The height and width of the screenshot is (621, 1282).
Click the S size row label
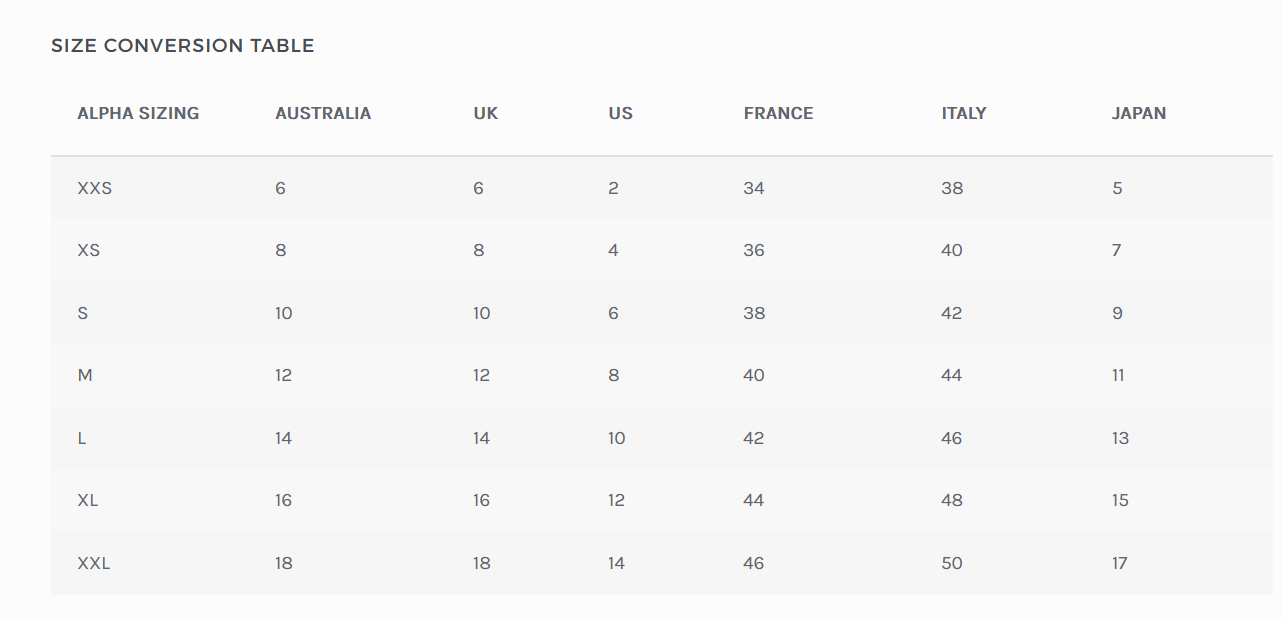click(x=83, y=313)
